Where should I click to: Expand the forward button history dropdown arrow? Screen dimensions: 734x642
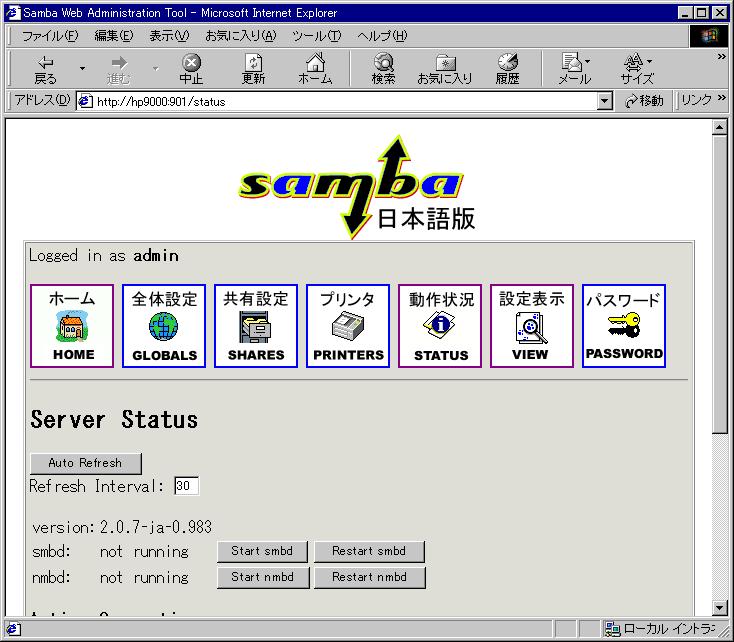155,69
